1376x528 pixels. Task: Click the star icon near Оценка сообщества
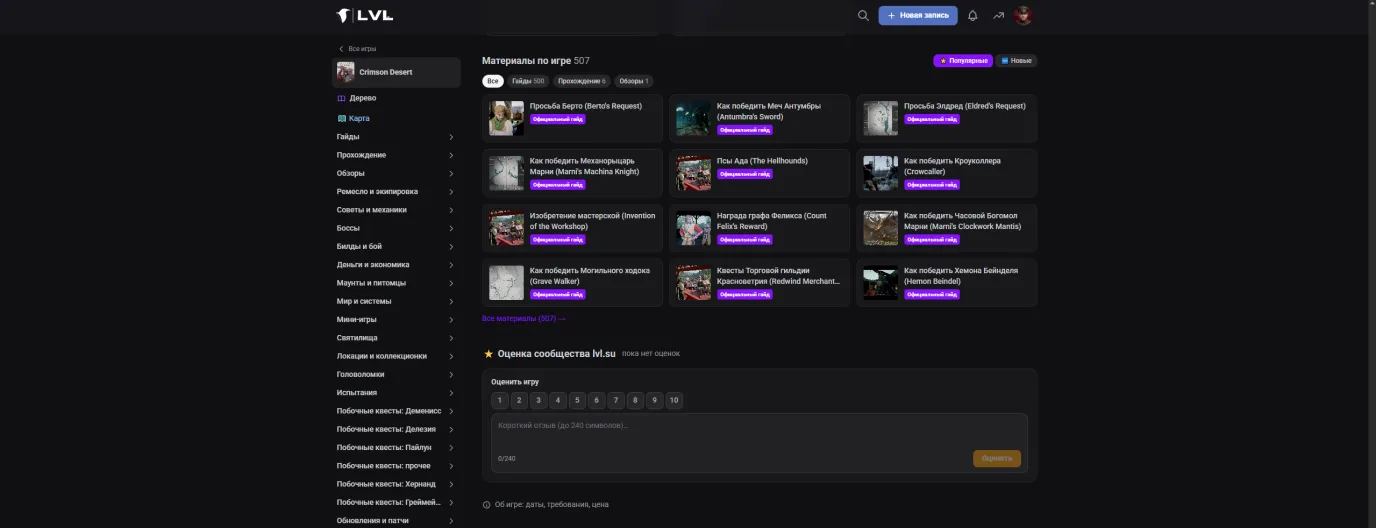pyautogui.click(x=488, y=354)
